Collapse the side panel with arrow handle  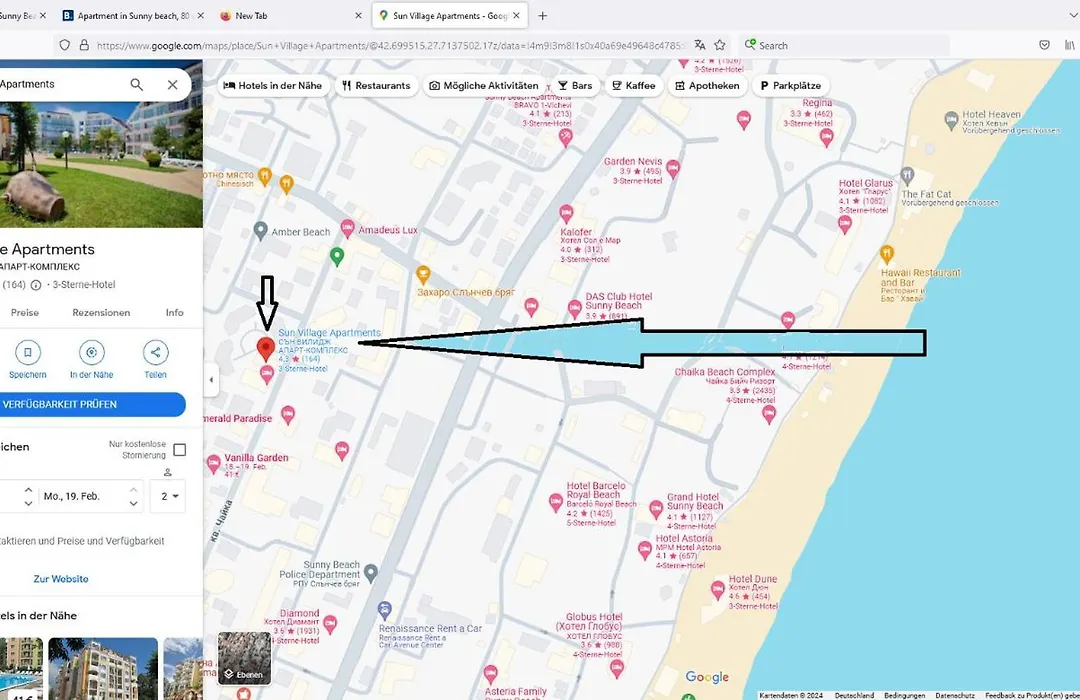[211, 380]
